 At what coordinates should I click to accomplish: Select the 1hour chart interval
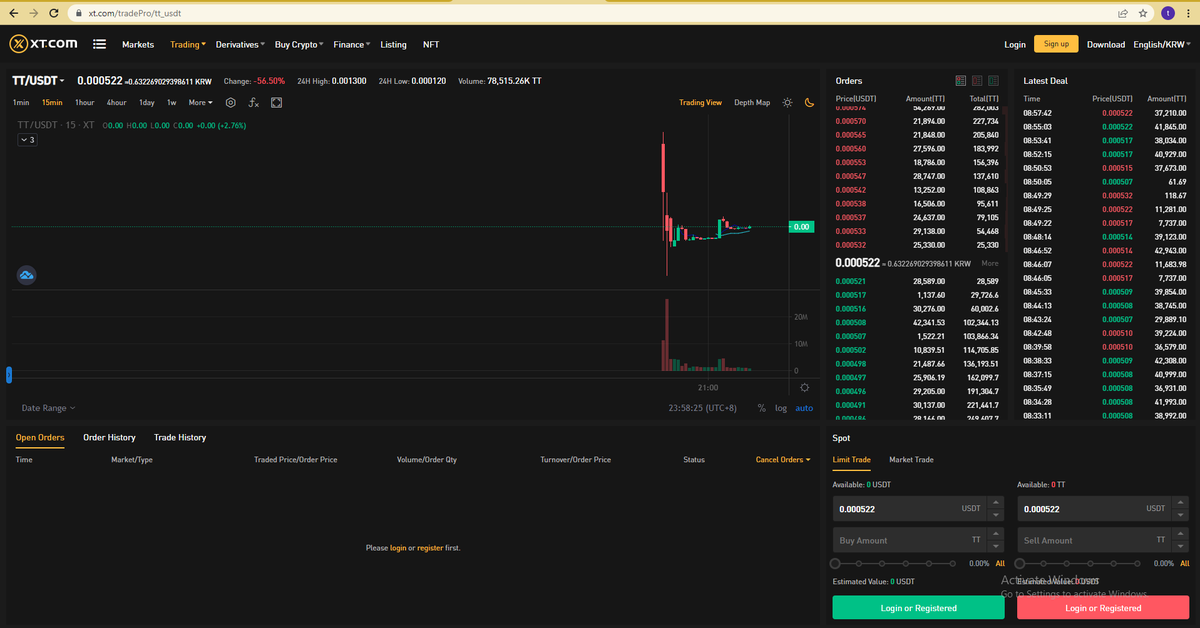coord(85,102)
